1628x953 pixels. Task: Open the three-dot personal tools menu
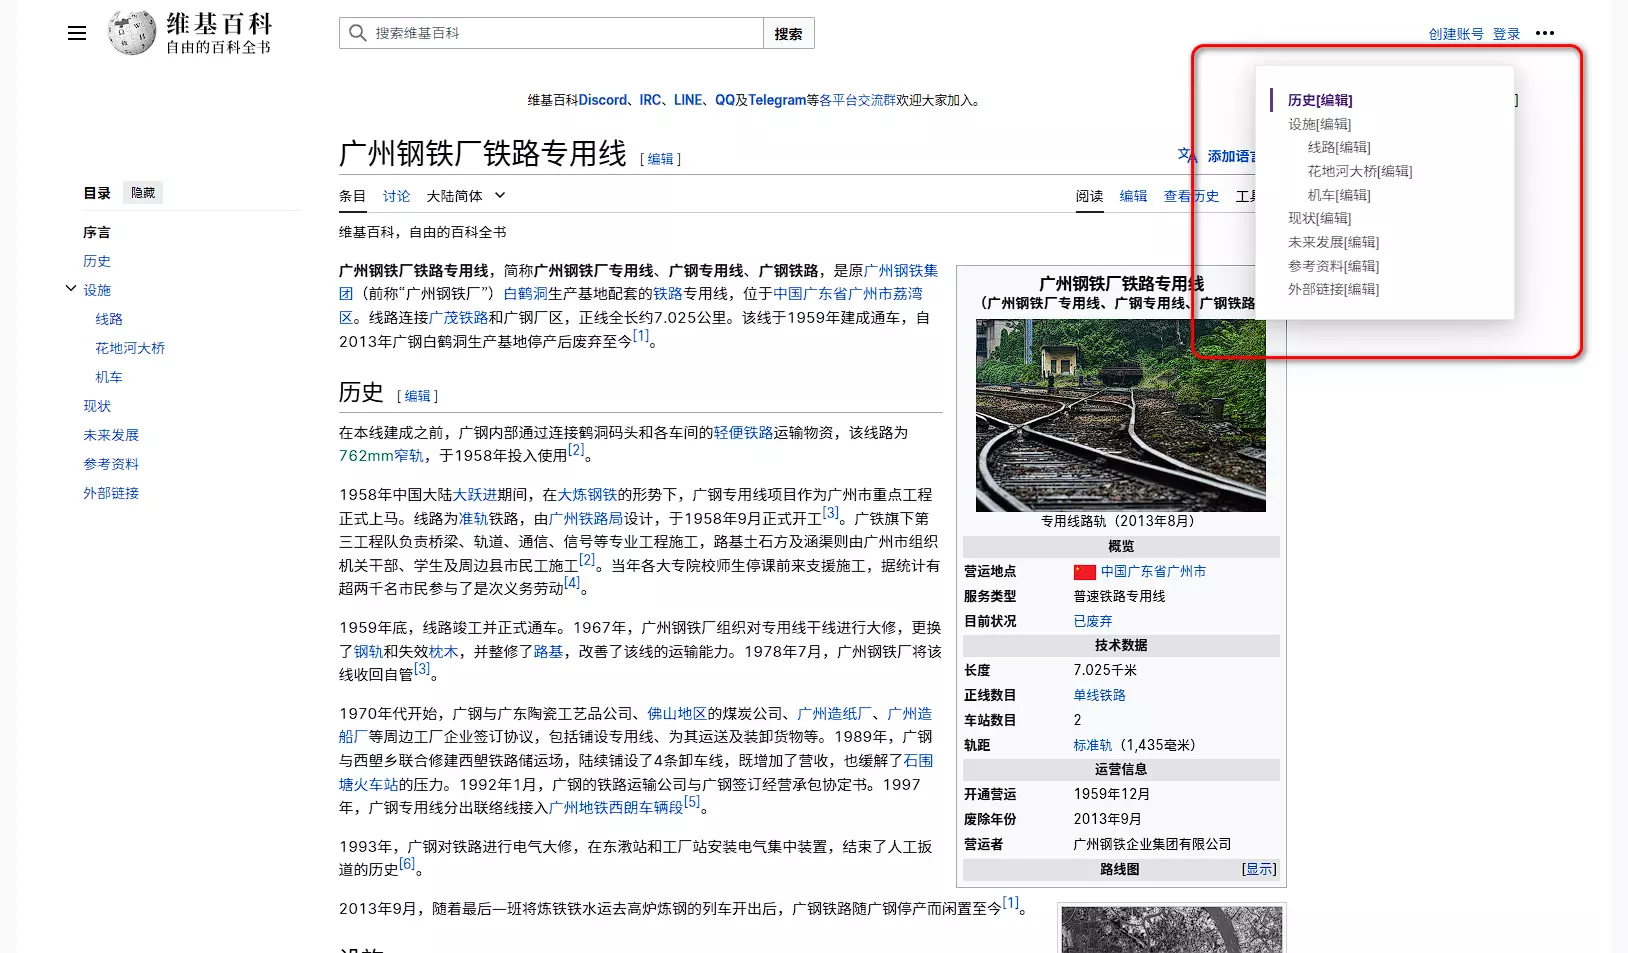point(1545,33)
